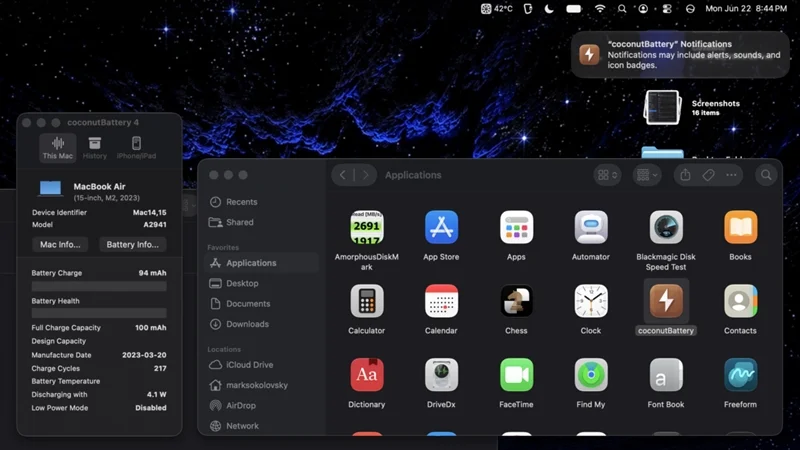
Task: Open Blackmagic Disk Speed Test icon
Action: click(666, 227)
